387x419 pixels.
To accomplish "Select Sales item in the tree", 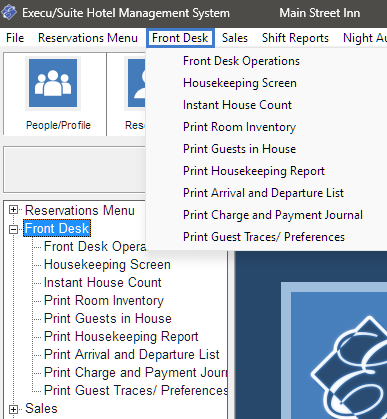I will pos(41,409).
